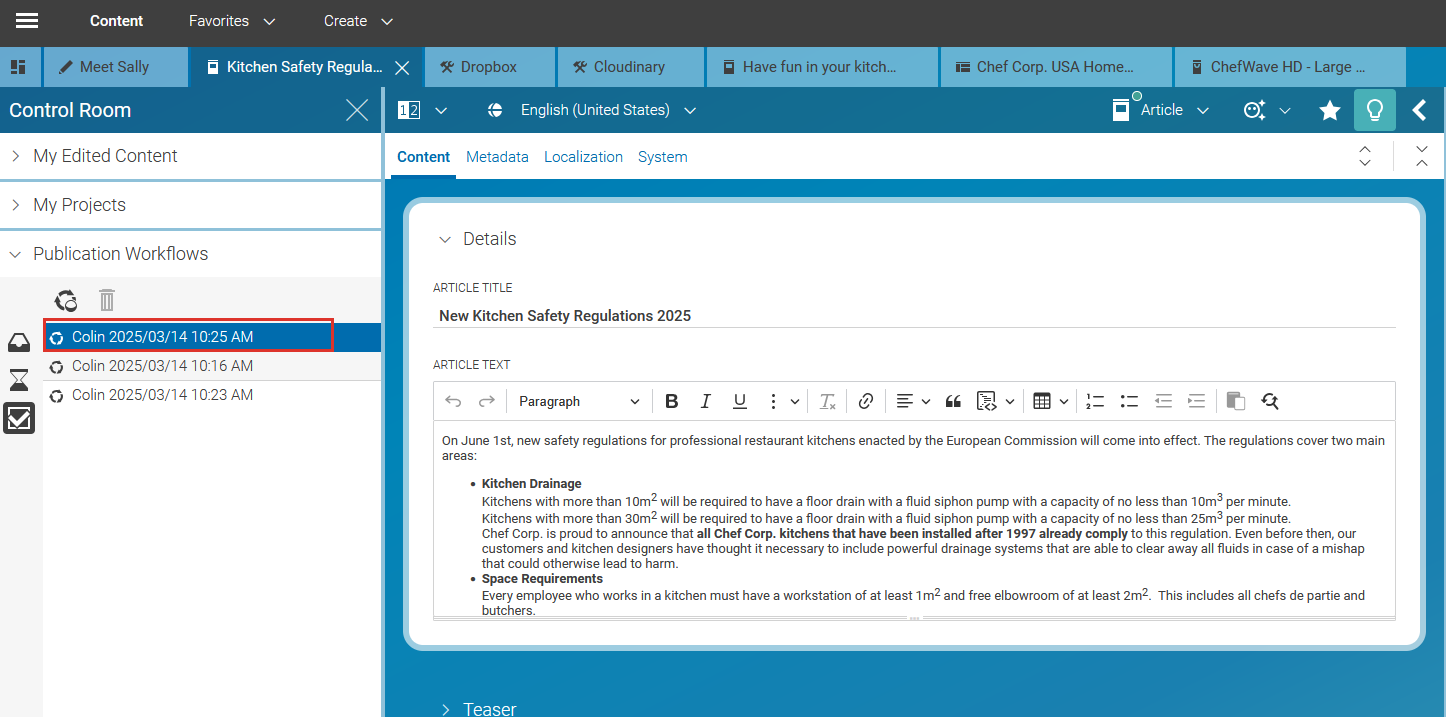Image resolution: width=1446 pixels, height=717 pixels.
Task: Click the workflow inbox tray icon
Action: point(19,343)
